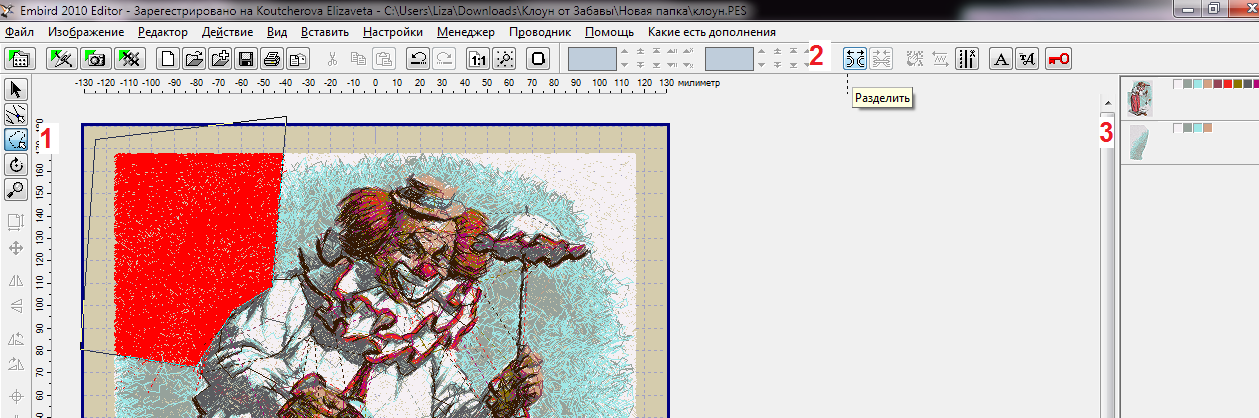The width and height of the screenshot is (1259, 418).
Task: Open the Менеджер menu
Action: pos(465,32)
